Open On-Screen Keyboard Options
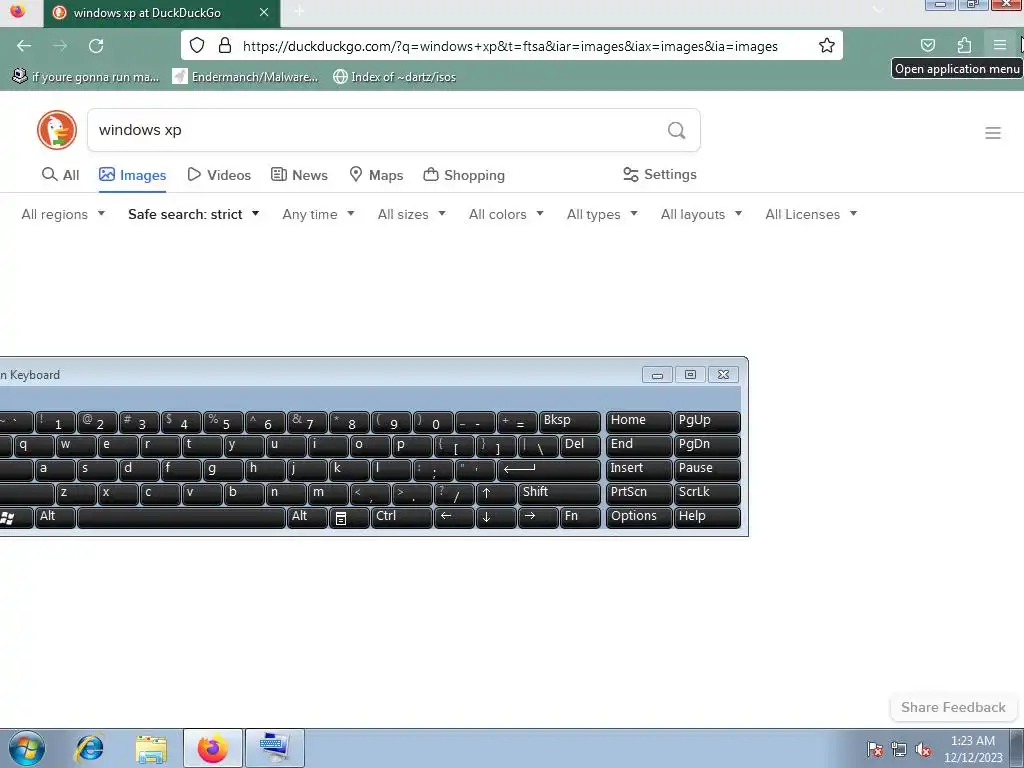Image resolution: width=1024 pixels, height=768 pixels. coord(638,518)
